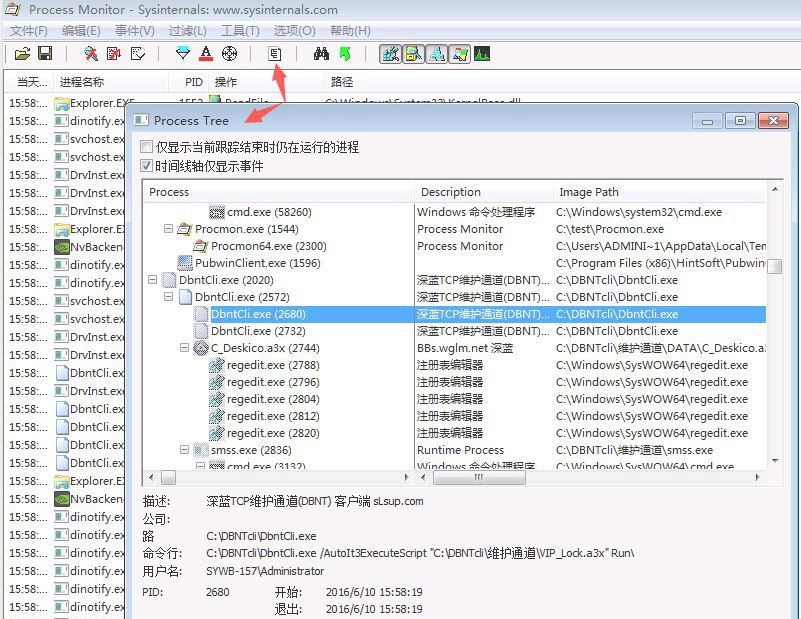Open the 工具(T) menu

(240, 31)
